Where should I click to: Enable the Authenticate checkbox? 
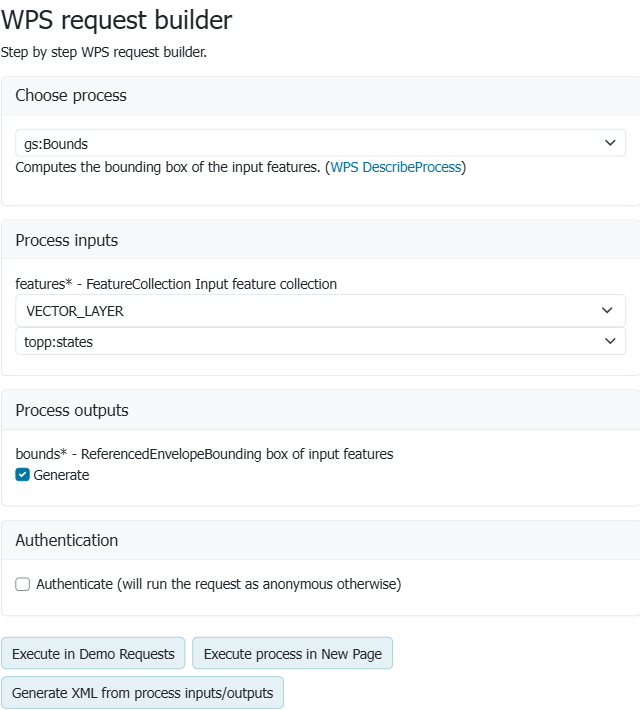[23, 584]
